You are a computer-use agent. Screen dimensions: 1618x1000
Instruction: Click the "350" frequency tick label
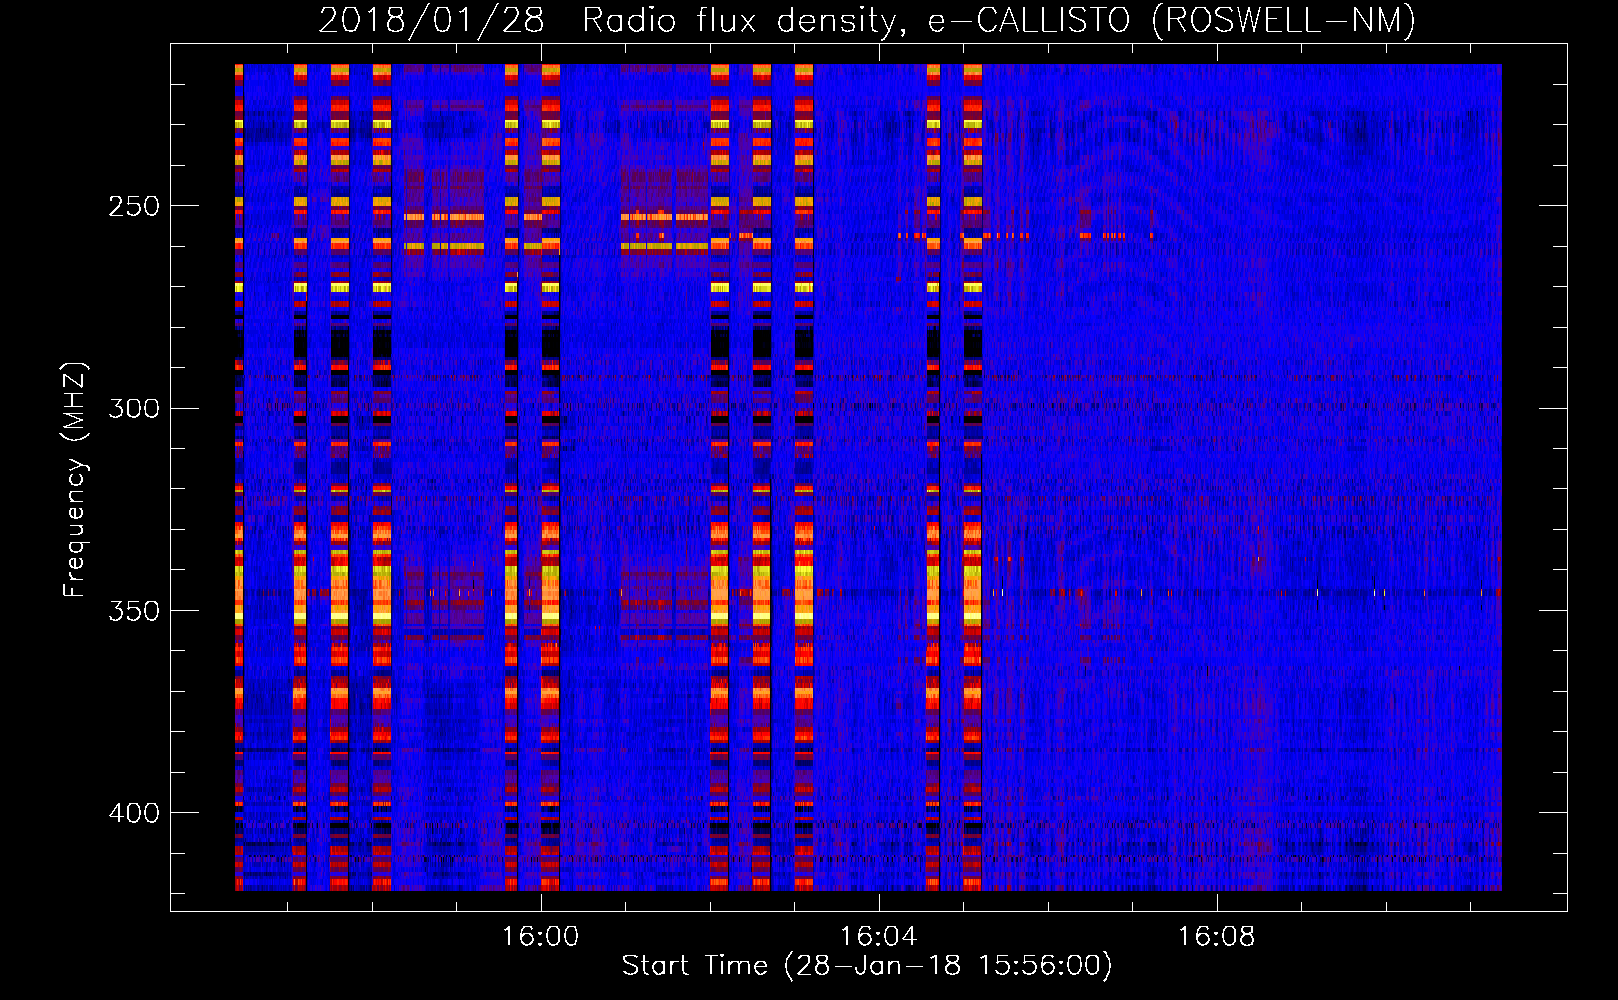134,611
